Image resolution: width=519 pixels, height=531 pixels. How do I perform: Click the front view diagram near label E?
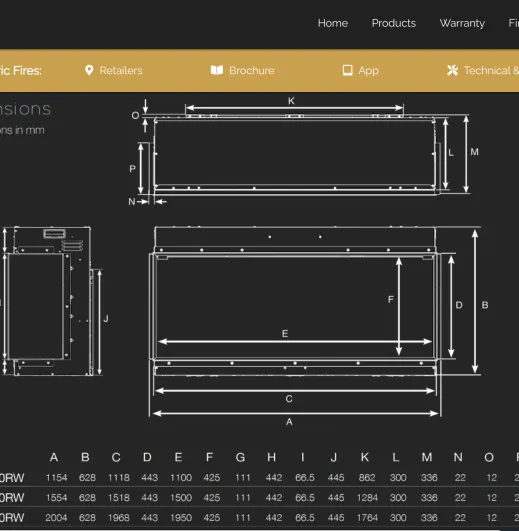(x=315, y=324)
